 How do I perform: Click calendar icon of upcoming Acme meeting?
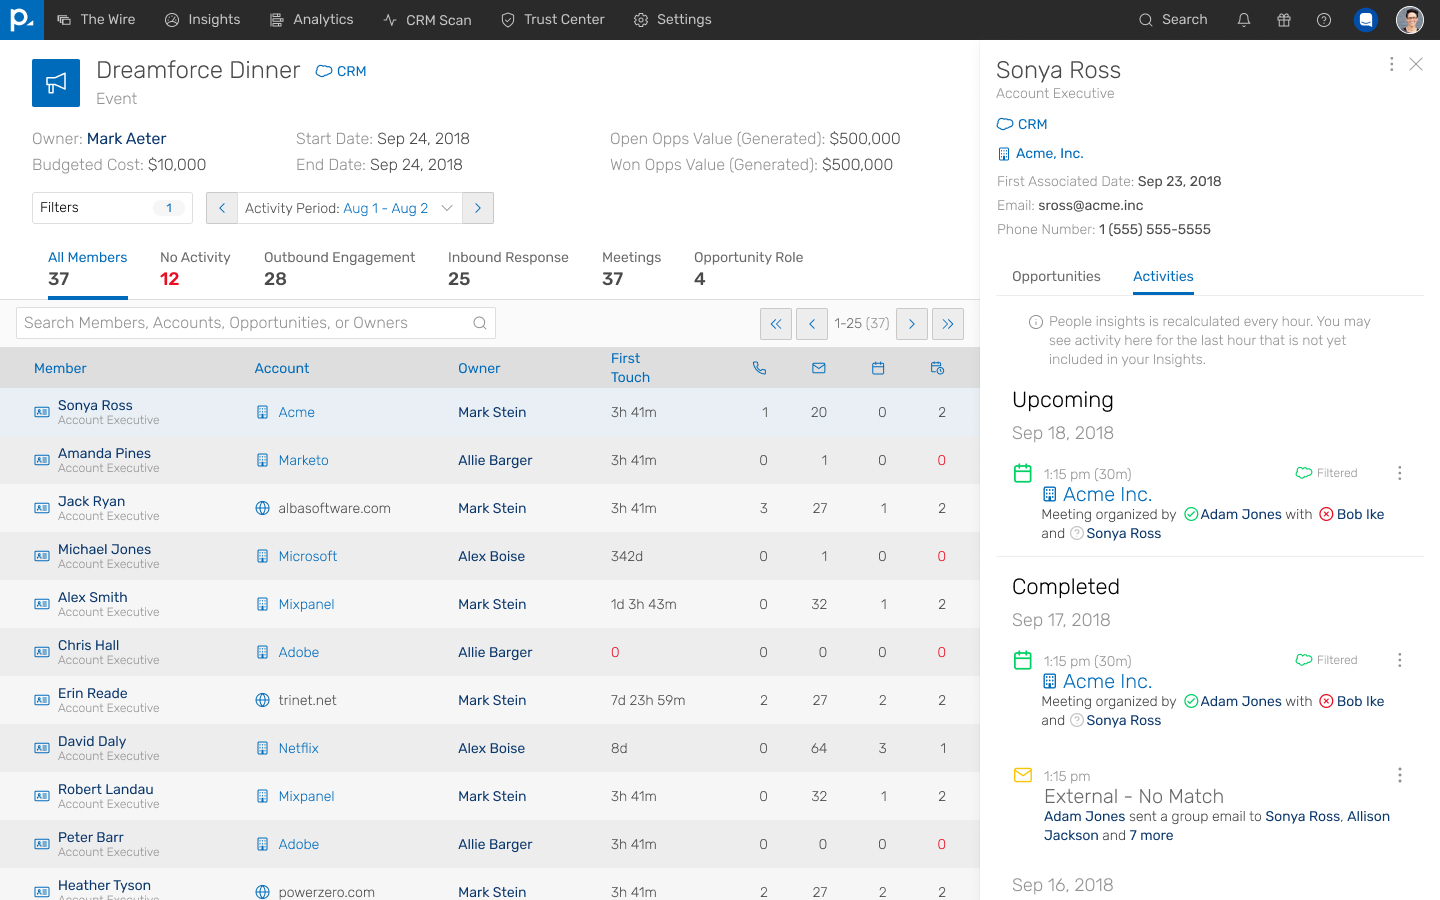(1022, 473)
